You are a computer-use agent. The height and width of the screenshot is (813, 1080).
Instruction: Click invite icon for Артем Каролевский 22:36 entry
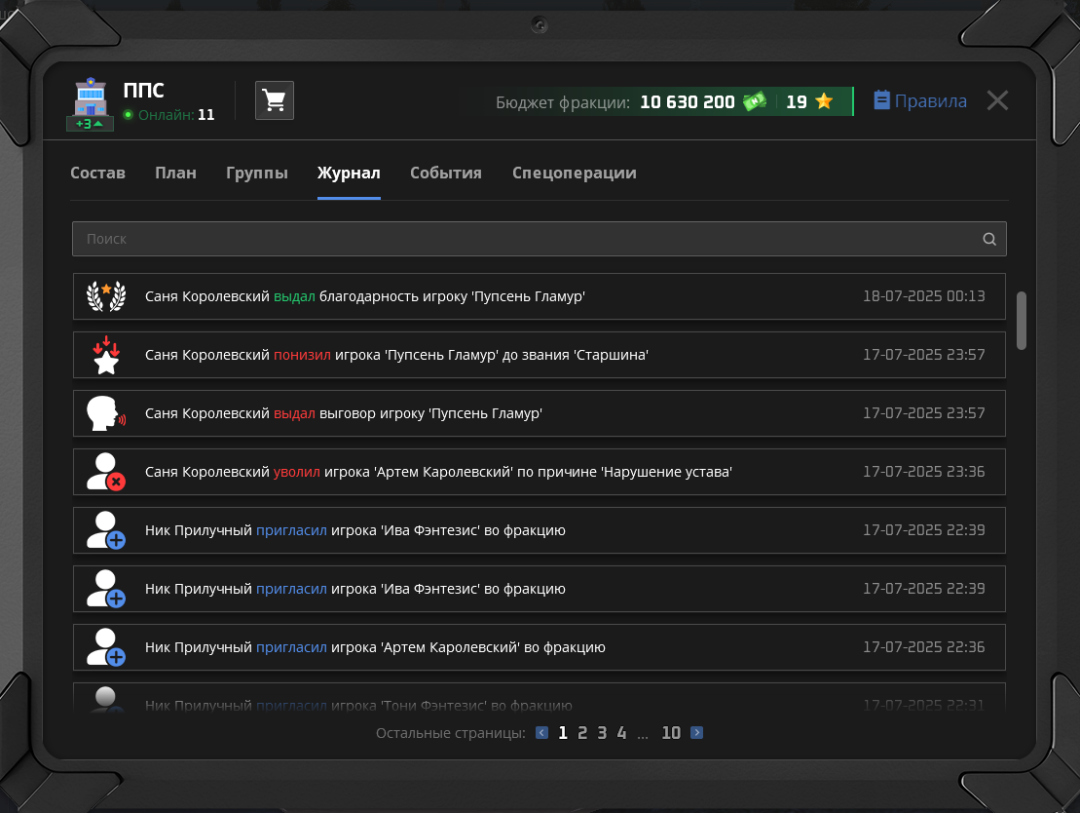[x=105, y=648]
